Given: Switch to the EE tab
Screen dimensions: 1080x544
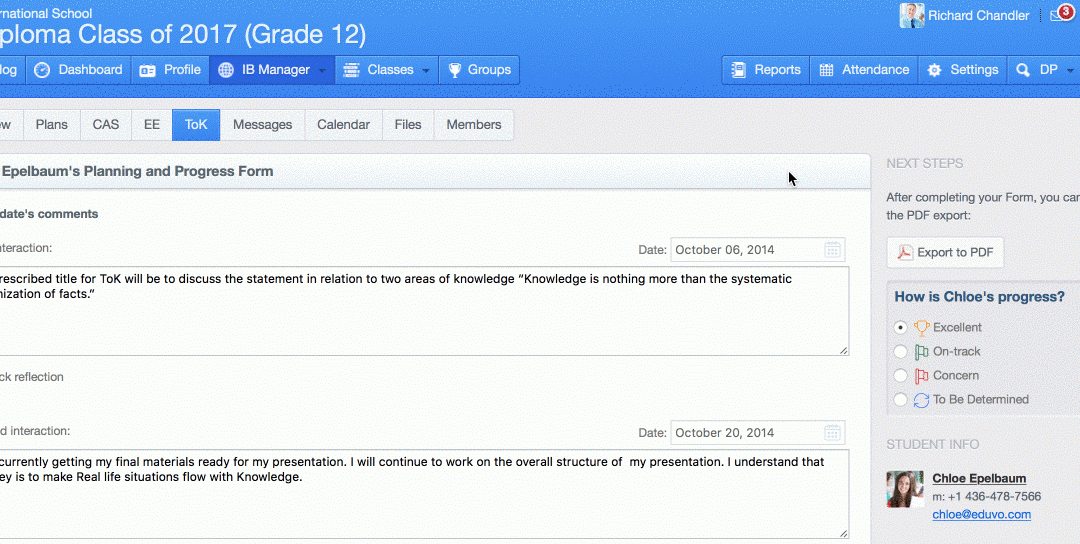Looking at the screenshot, I should (152, 125).
